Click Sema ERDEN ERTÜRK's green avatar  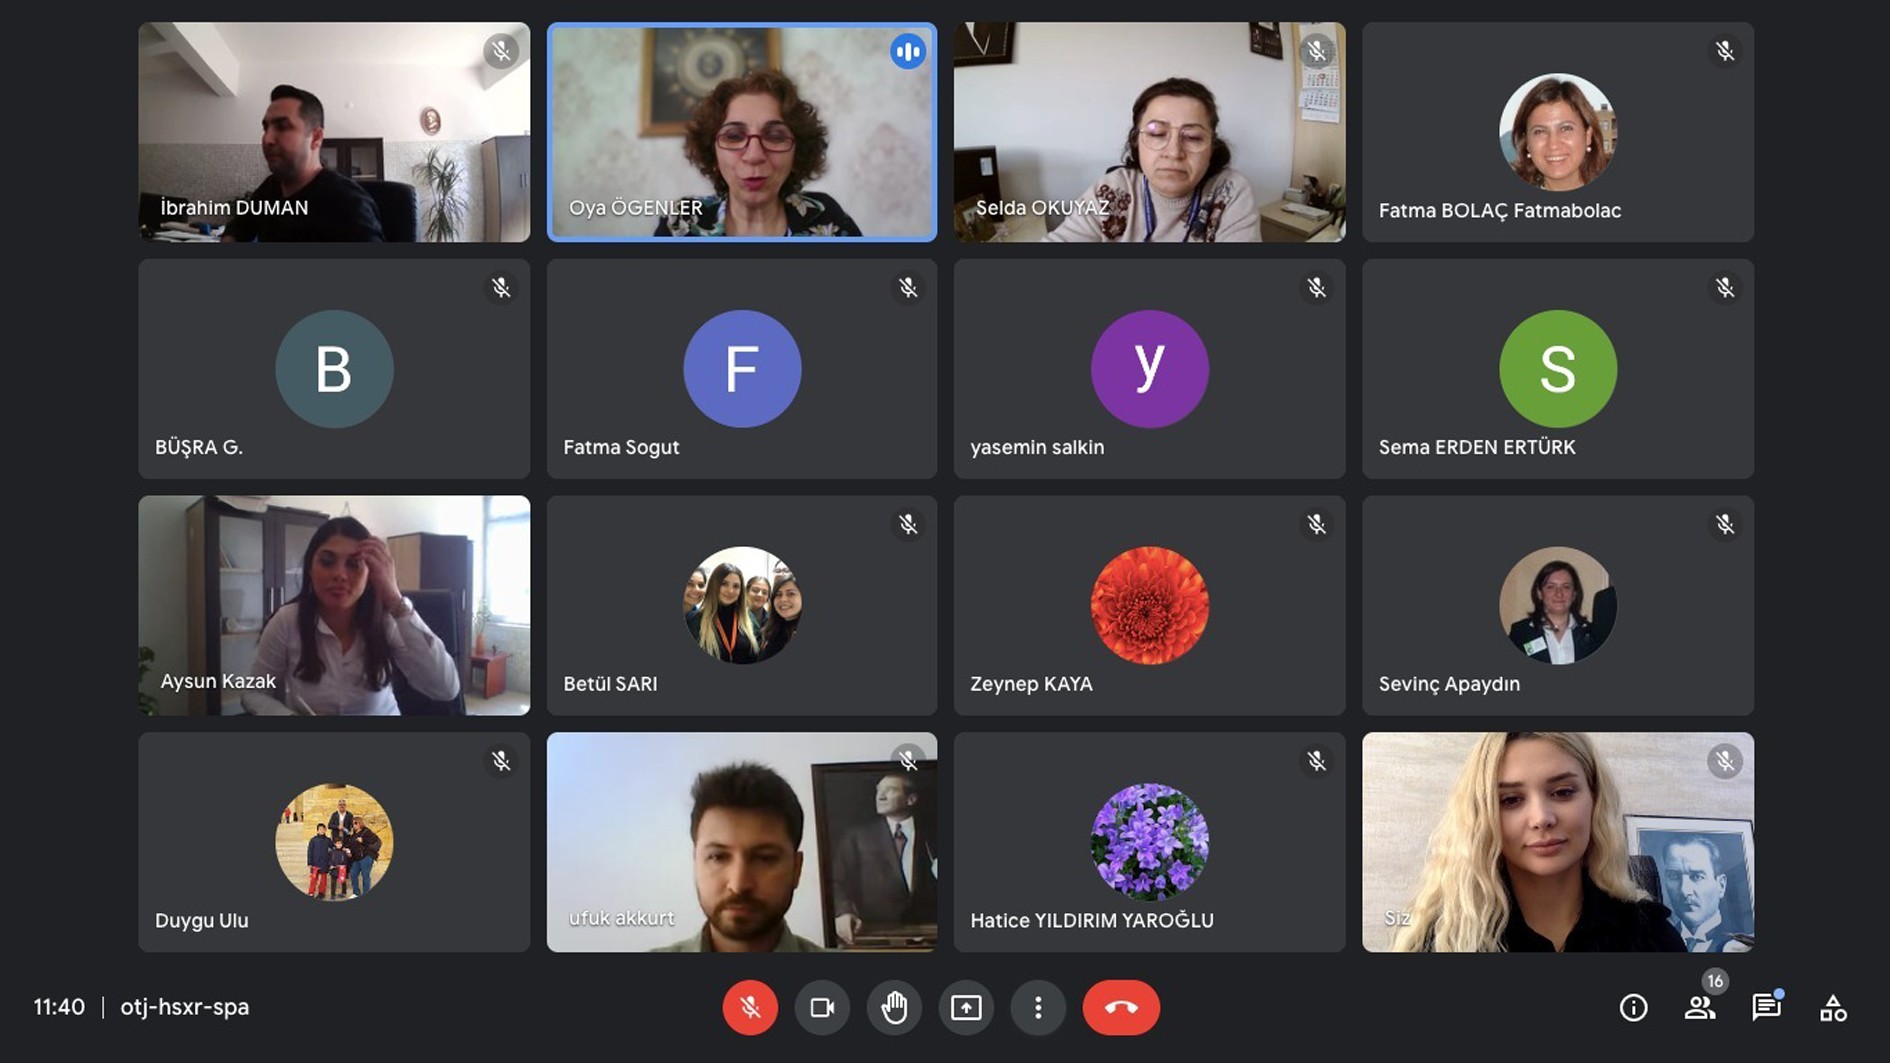point(1558,369)
